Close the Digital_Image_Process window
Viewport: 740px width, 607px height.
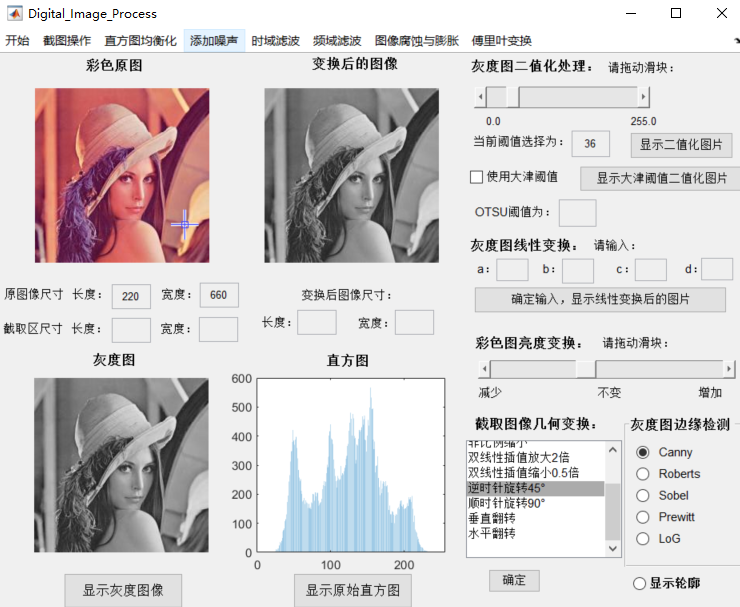722,13
